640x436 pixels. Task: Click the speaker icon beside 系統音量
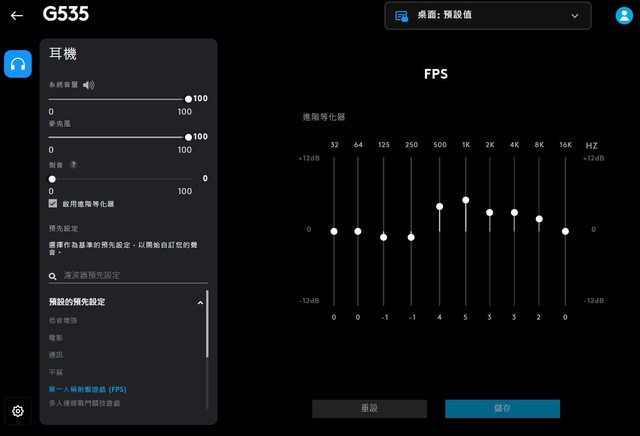(x=89, y=85)
